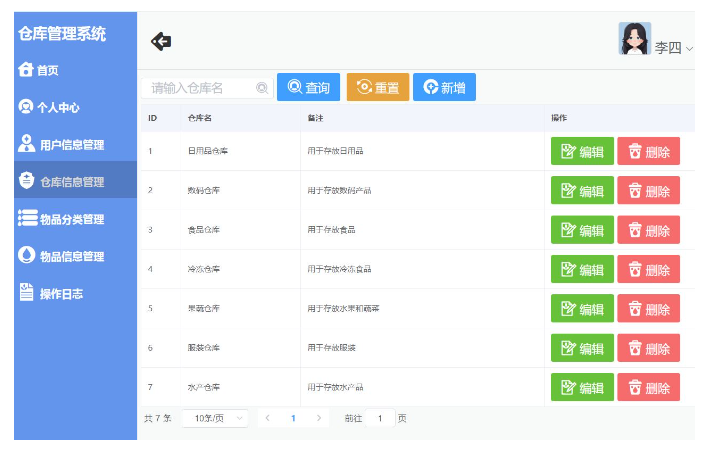Open 操作日志 menu item
Viewport: 720px width, 450px height.
[x=75, y=293]
